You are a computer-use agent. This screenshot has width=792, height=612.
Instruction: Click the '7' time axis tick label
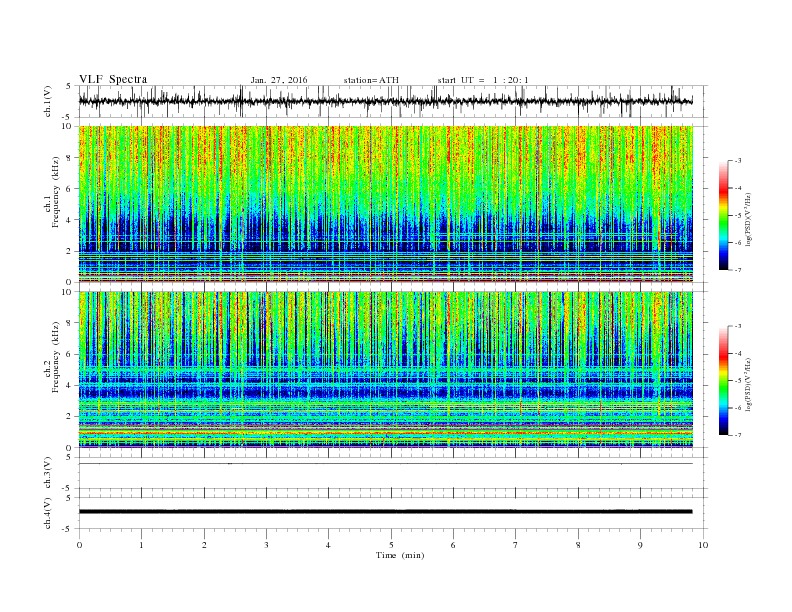(x=516, y=545)
